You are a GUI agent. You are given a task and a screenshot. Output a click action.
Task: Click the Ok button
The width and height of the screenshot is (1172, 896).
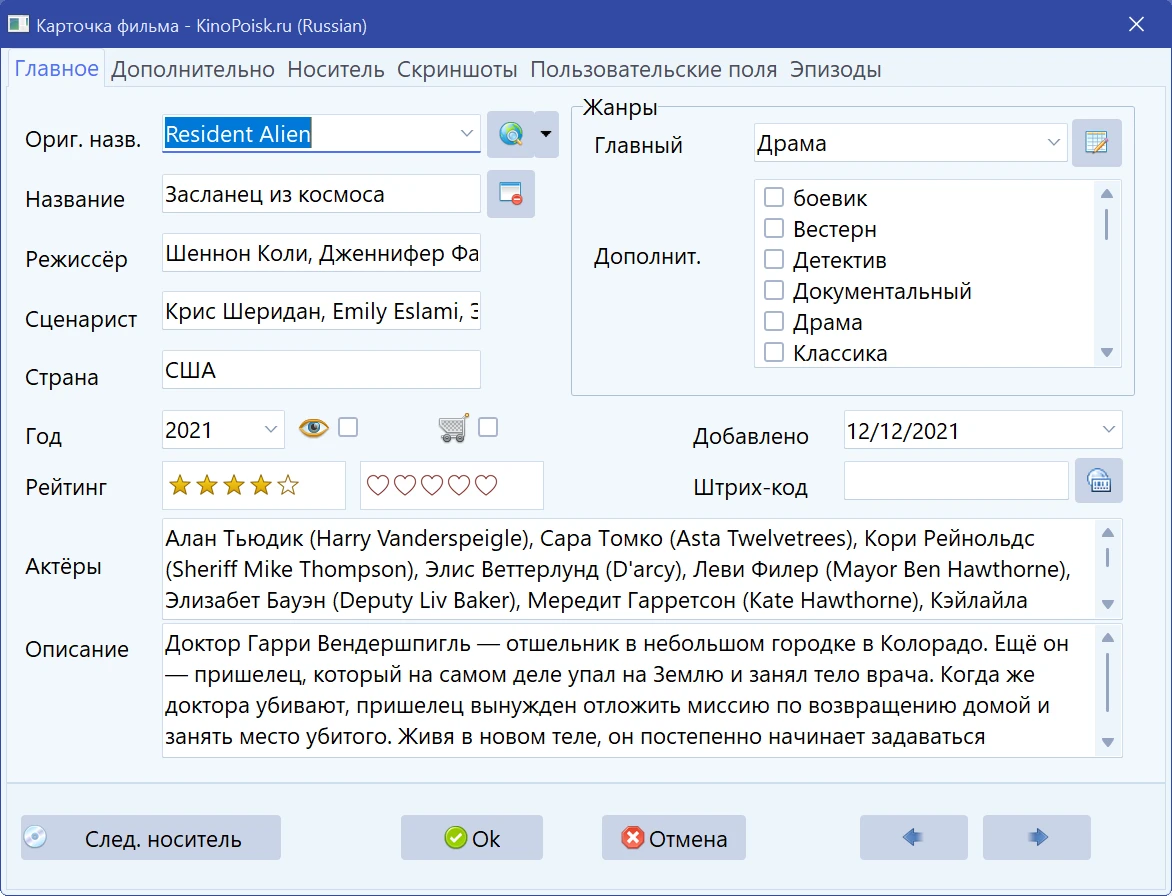coord(472,838)
